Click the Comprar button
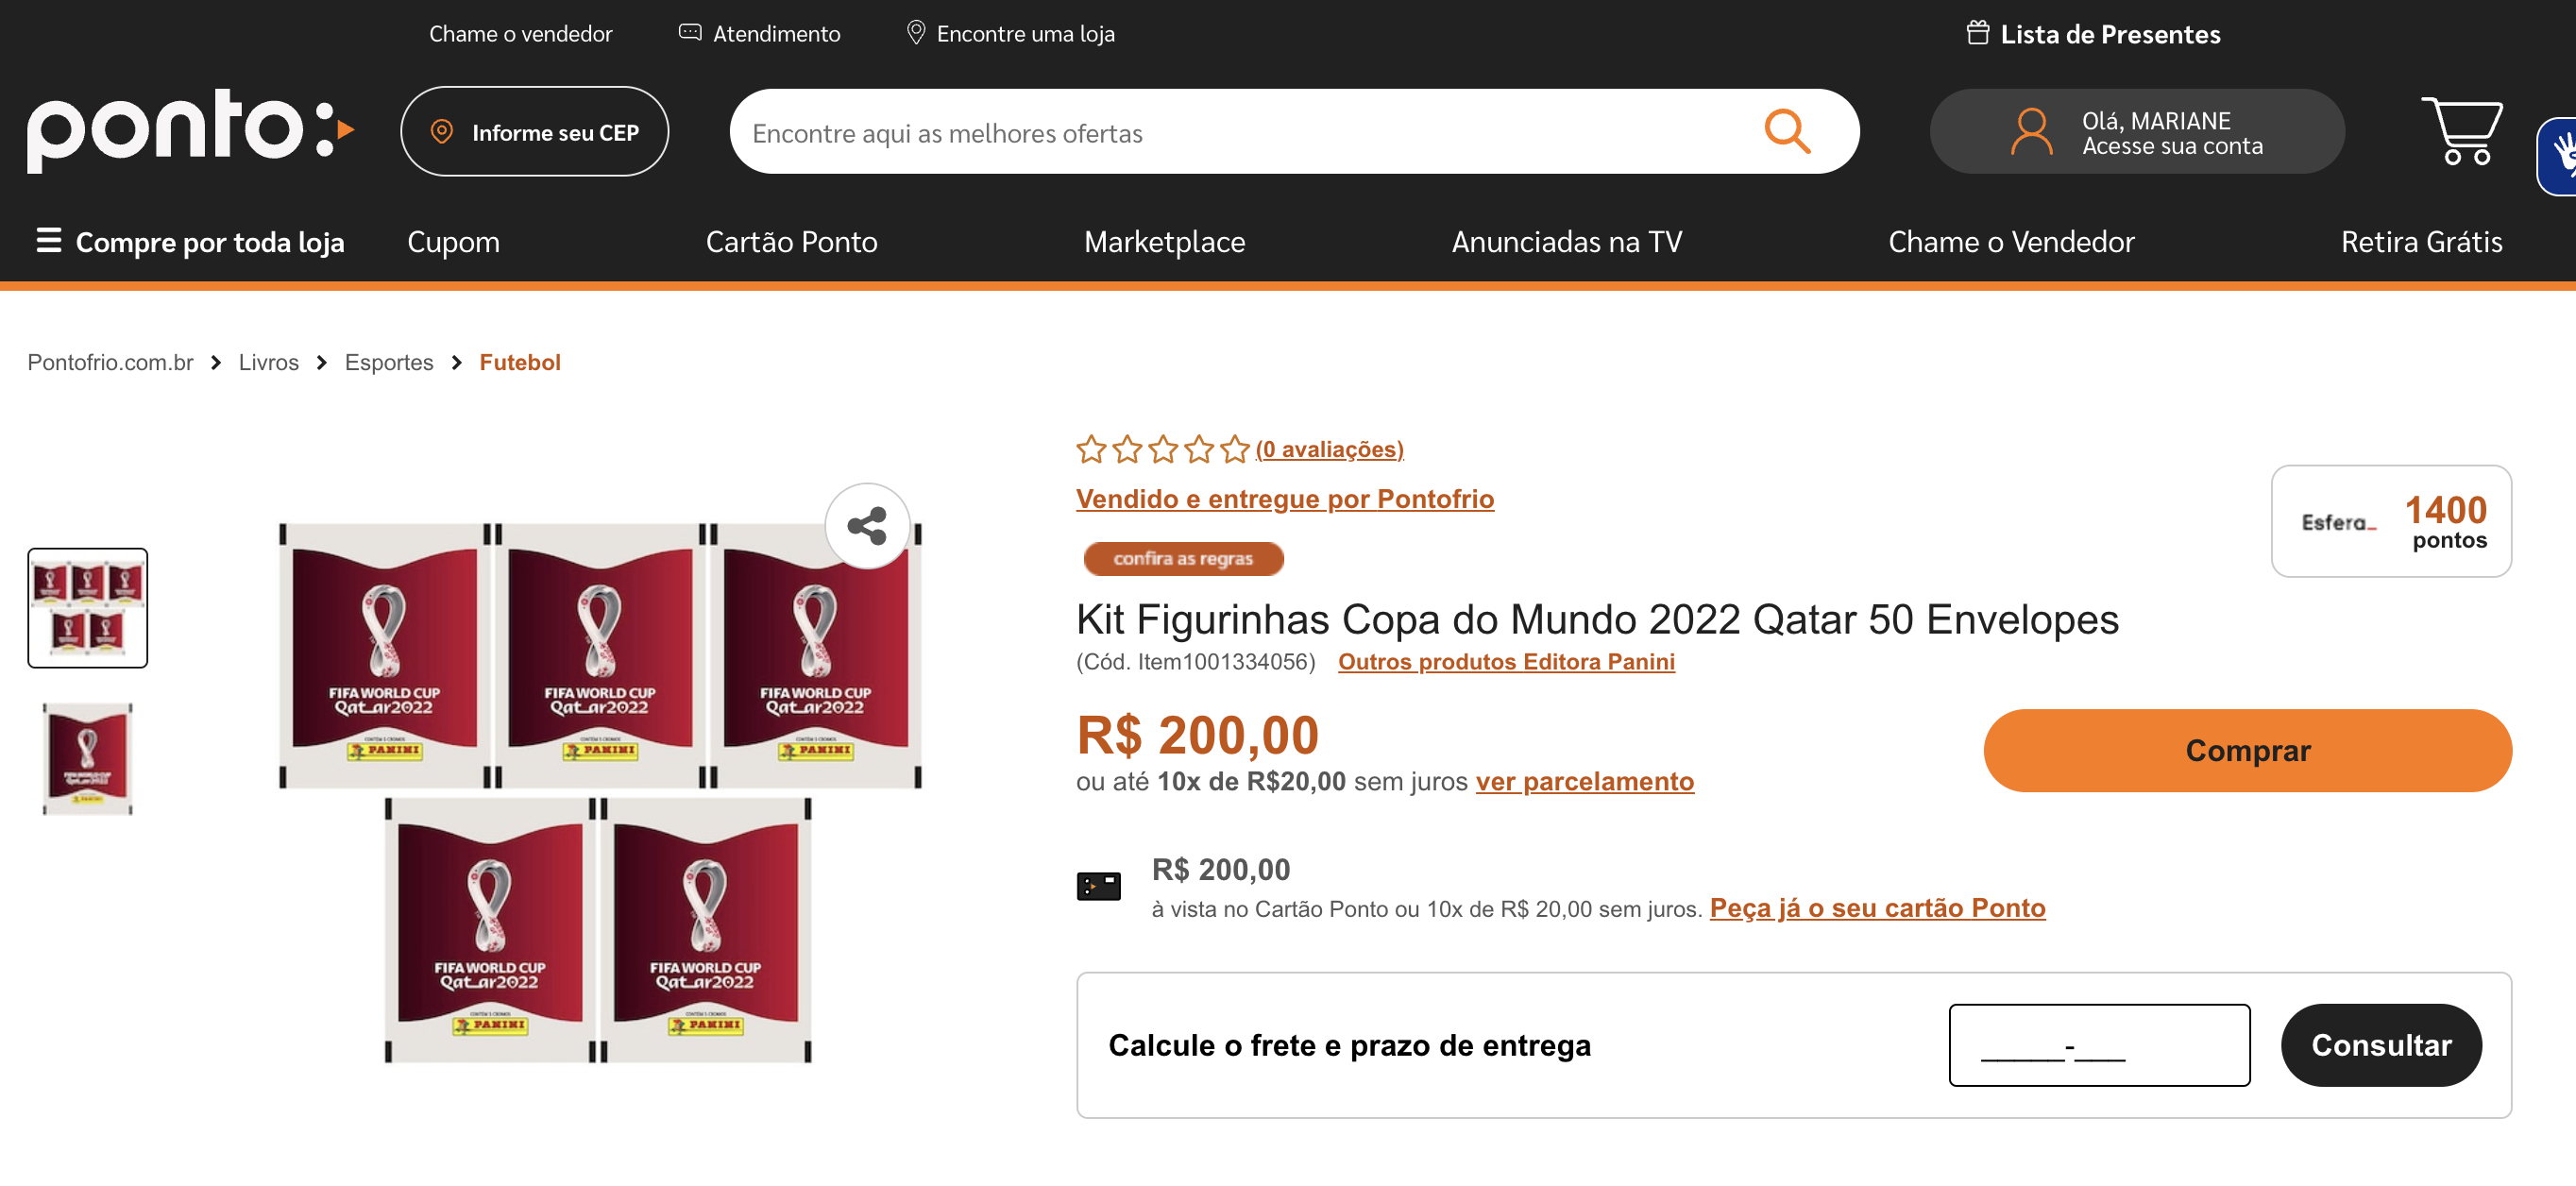The image size is (2576, 1186). [2247, 751]
